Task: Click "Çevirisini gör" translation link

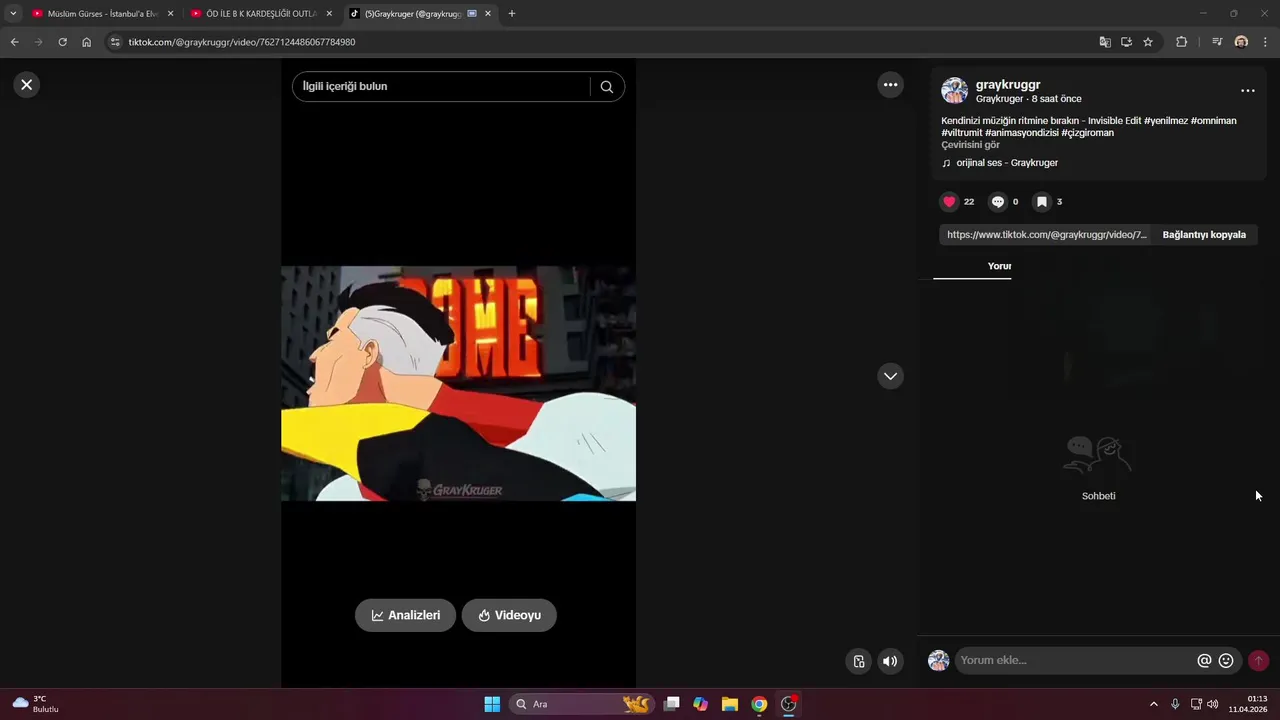Action: pos(970,145)
